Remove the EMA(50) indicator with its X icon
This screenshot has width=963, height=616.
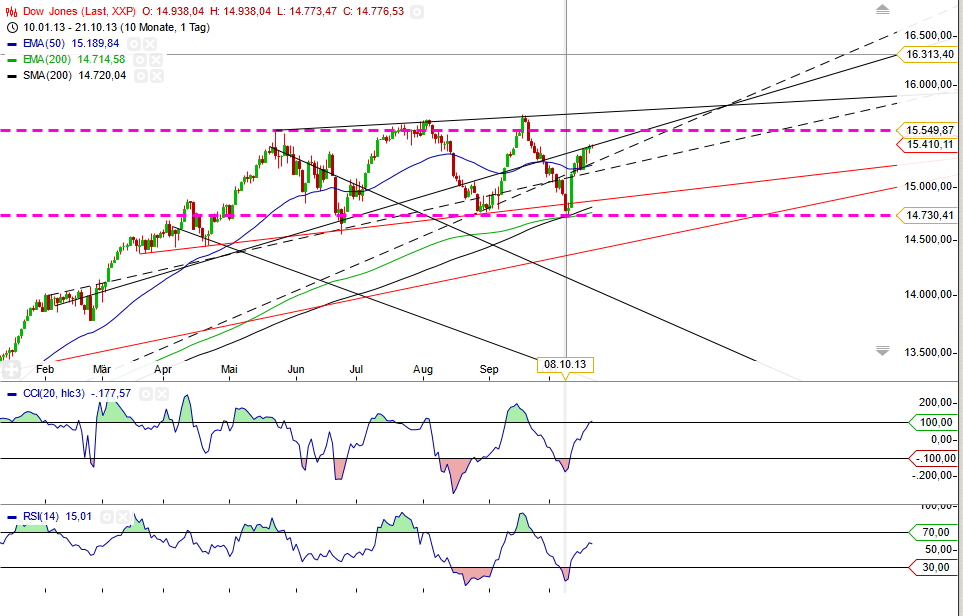(x=148, y=44)
